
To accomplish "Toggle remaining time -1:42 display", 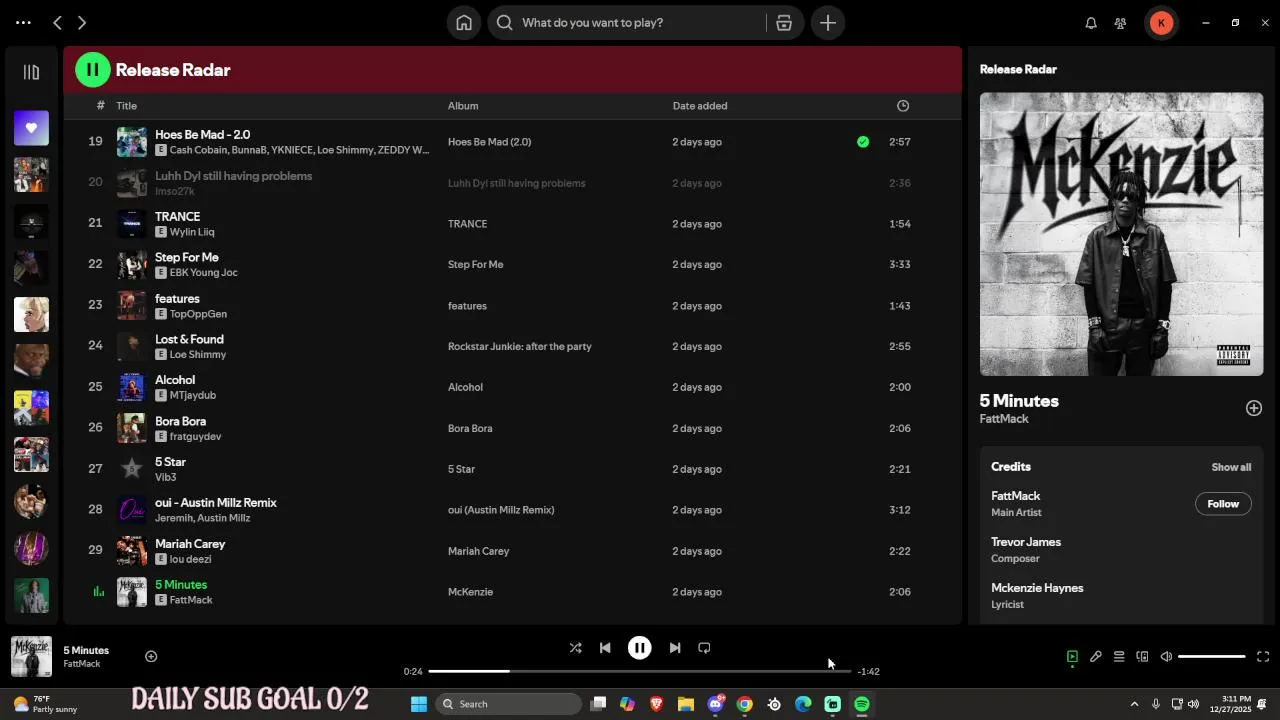I will click(x=868, y=672).
